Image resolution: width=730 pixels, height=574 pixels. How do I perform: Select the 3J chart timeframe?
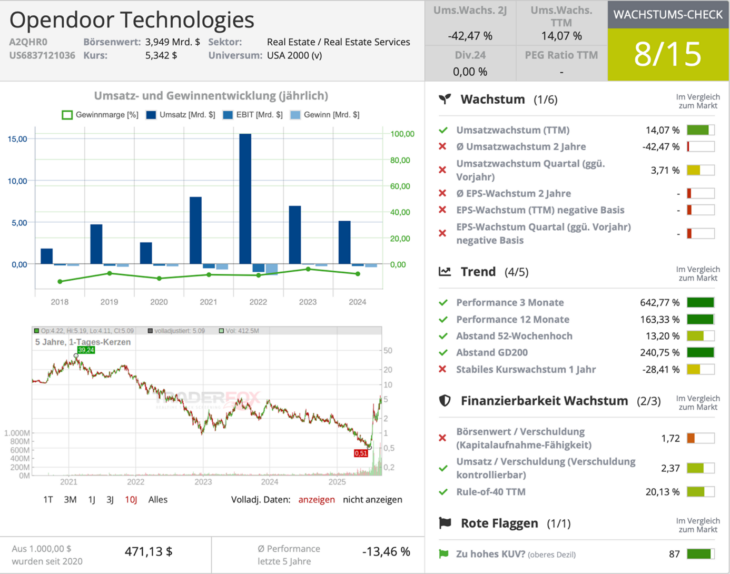point(110,500)
